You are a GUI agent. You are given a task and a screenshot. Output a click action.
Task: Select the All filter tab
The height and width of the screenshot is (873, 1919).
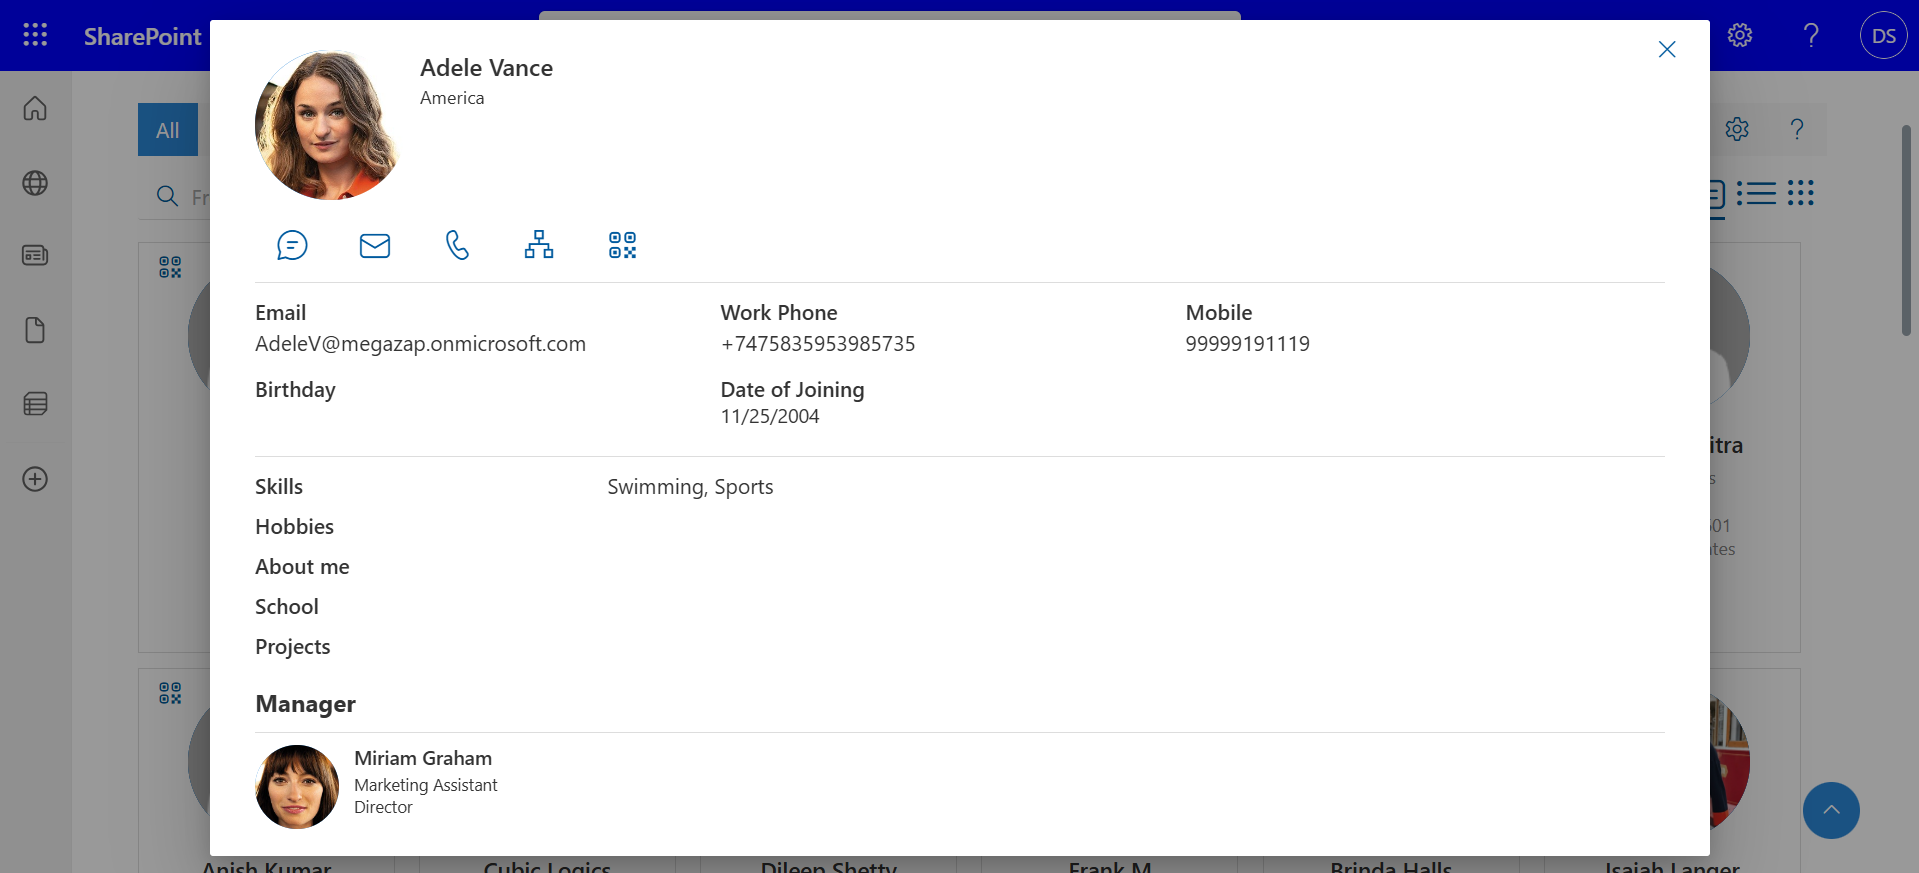pyautogui.click(x=168, y=129)
